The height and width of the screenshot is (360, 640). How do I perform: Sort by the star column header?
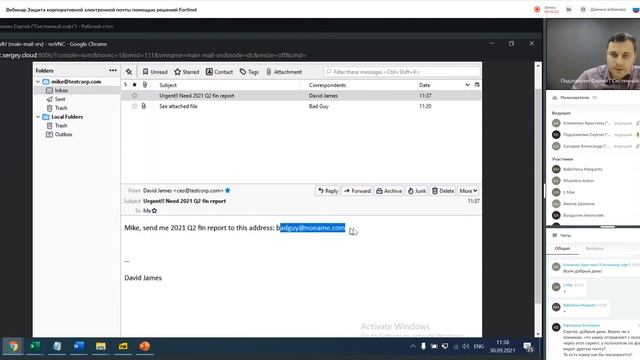coord(134,85)
